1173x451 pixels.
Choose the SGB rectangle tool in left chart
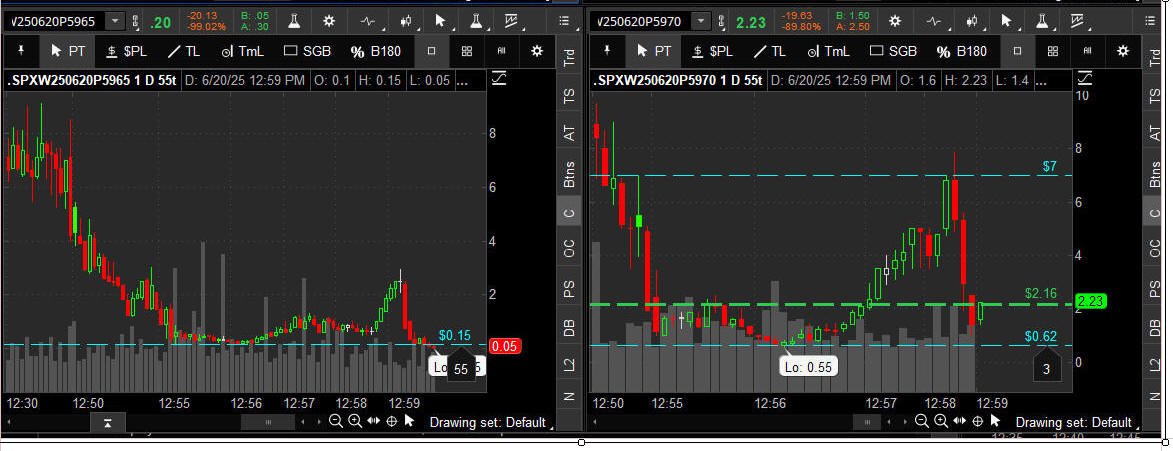click(306, 51)
